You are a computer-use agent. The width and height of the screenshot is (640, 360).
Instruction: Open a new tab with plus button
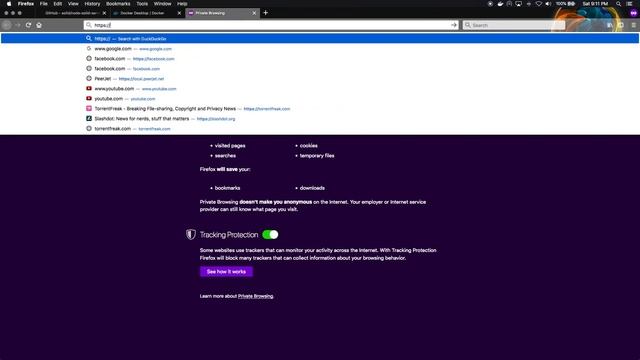265,13
